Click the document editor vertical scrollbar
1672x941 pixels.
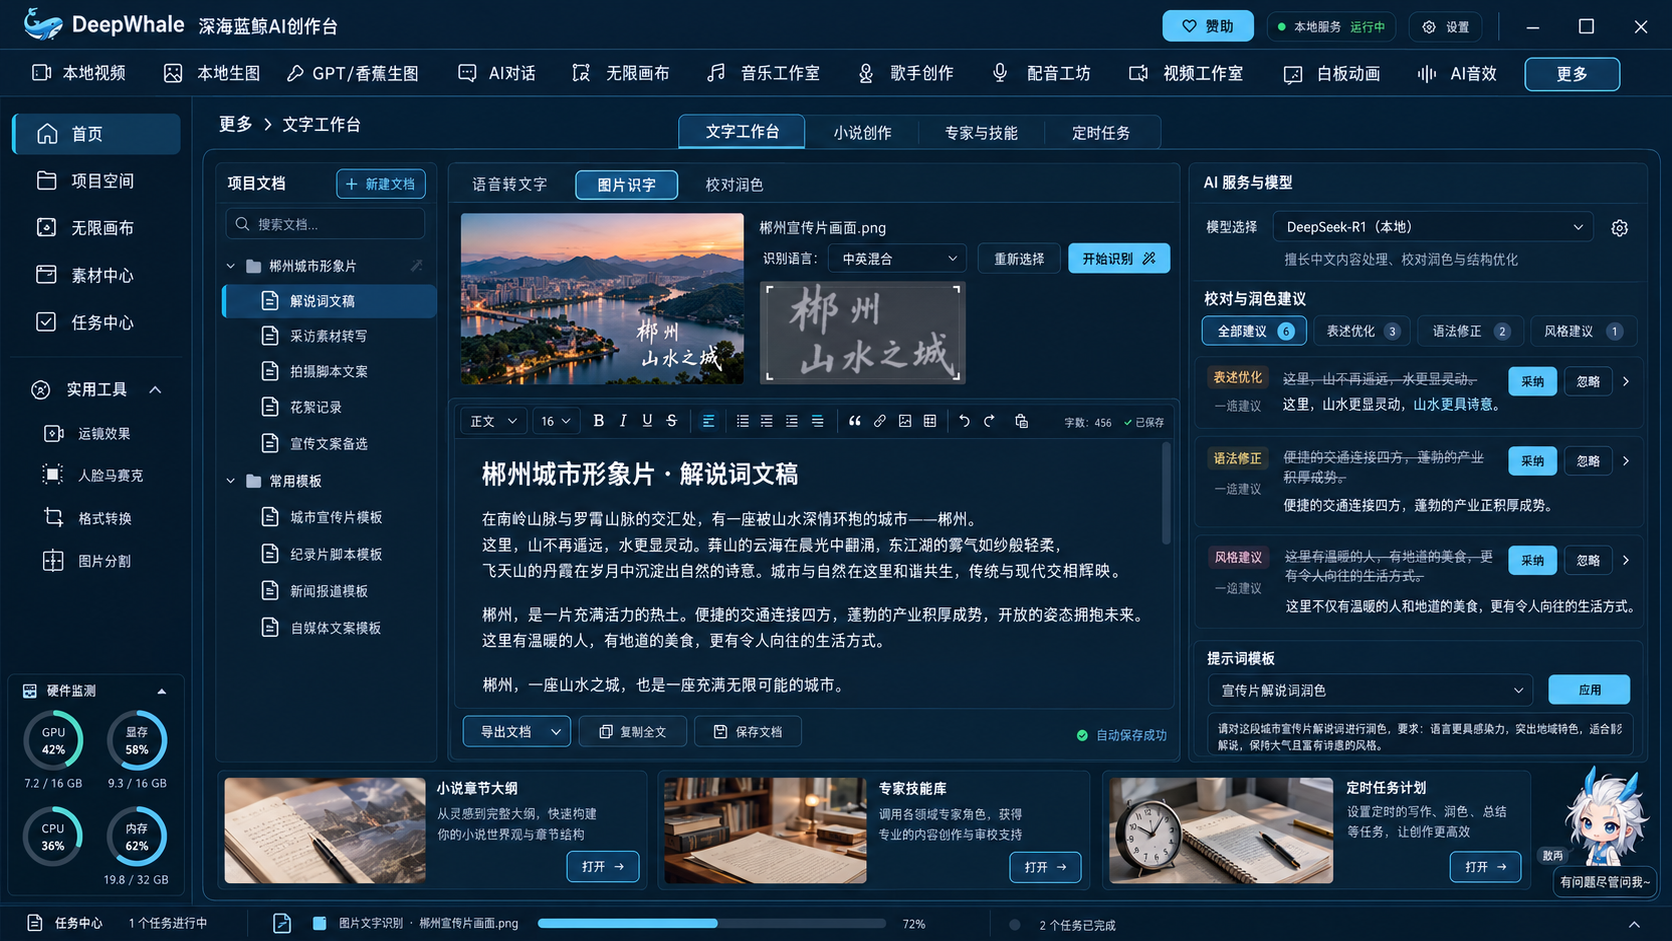[x=1166, y=493]
